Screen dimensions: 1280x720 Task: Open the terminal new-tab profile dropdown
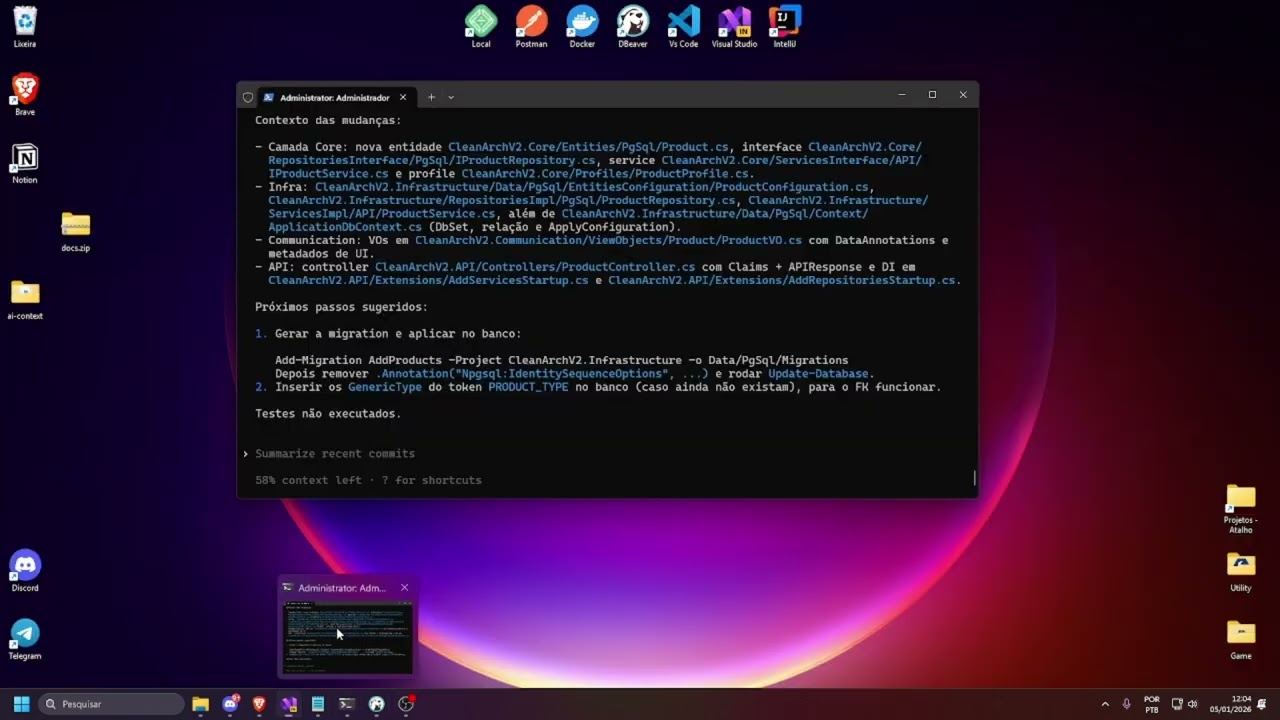[x=451, y=98]
